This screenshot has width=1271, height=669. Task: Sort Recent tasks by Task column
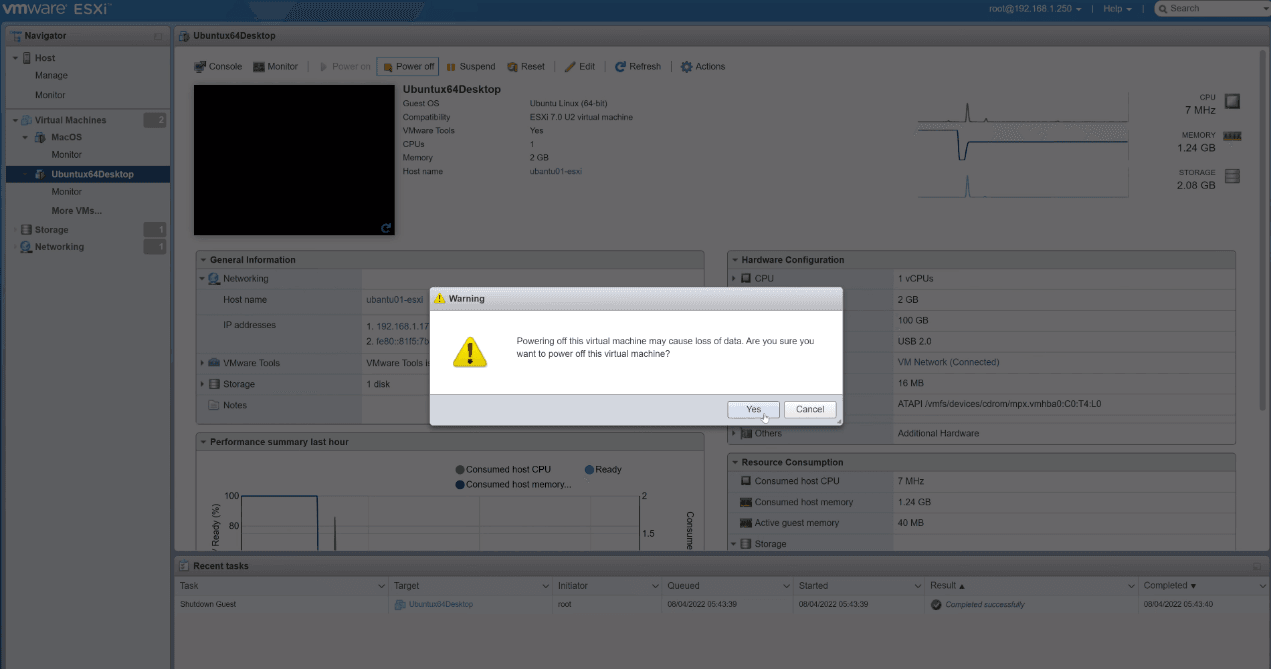coord(282,586)
